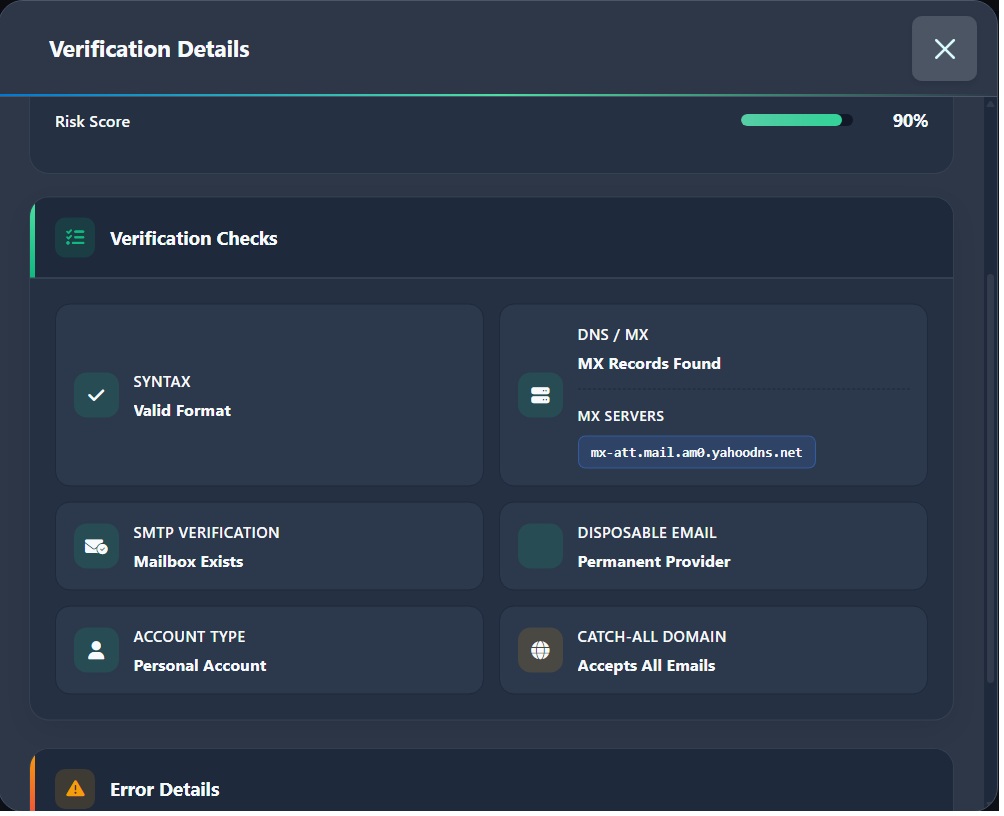Click the Verification Details title
Viewport: 1004px width, 816px height.
tap(150, 49)
